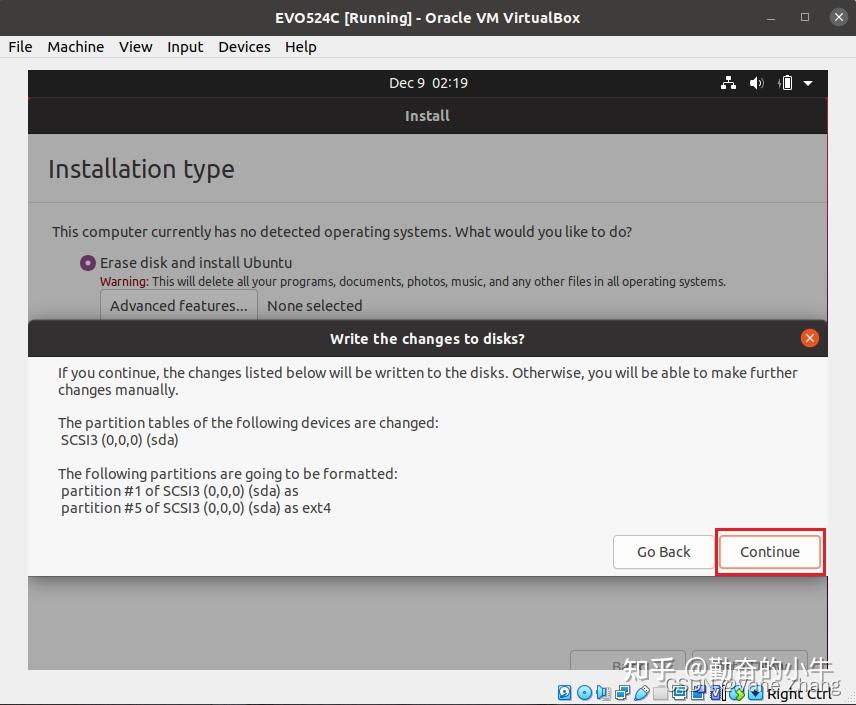Screen dimensions: 856x705
Task: Open Advanced features options
Action: tap(179, 305)
